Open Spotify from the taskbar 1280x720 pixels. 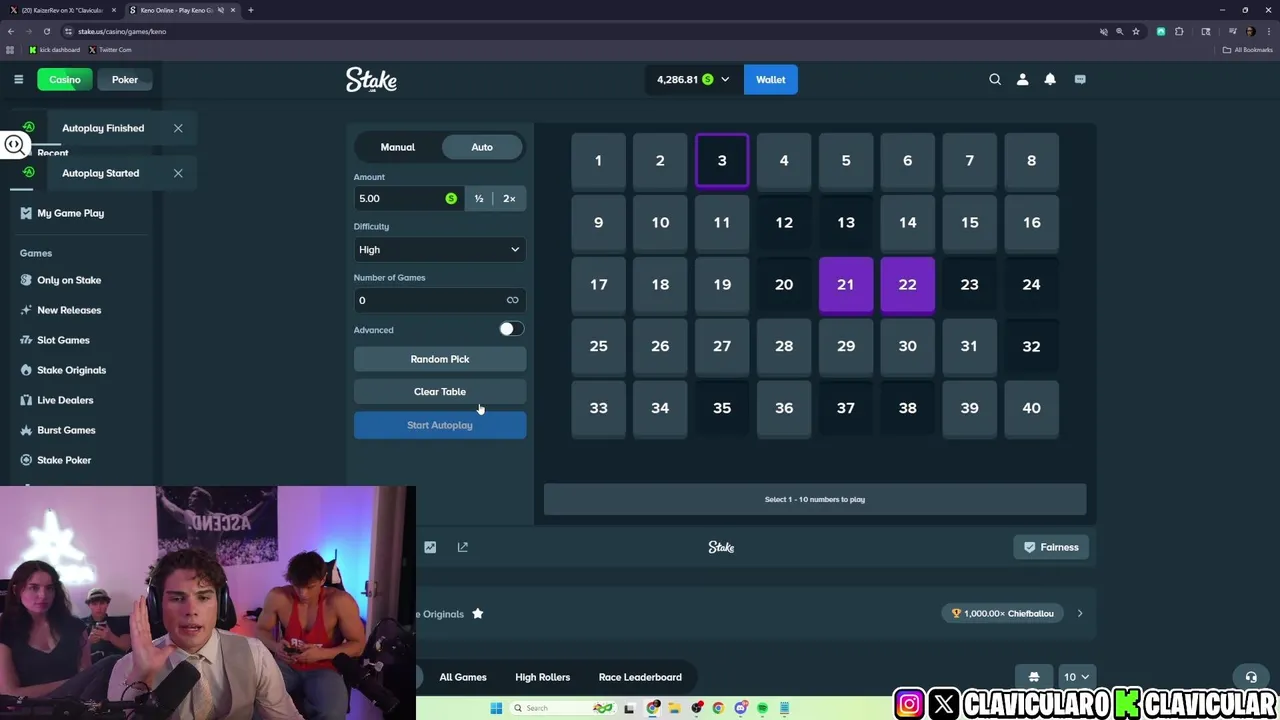pos(762,708)
